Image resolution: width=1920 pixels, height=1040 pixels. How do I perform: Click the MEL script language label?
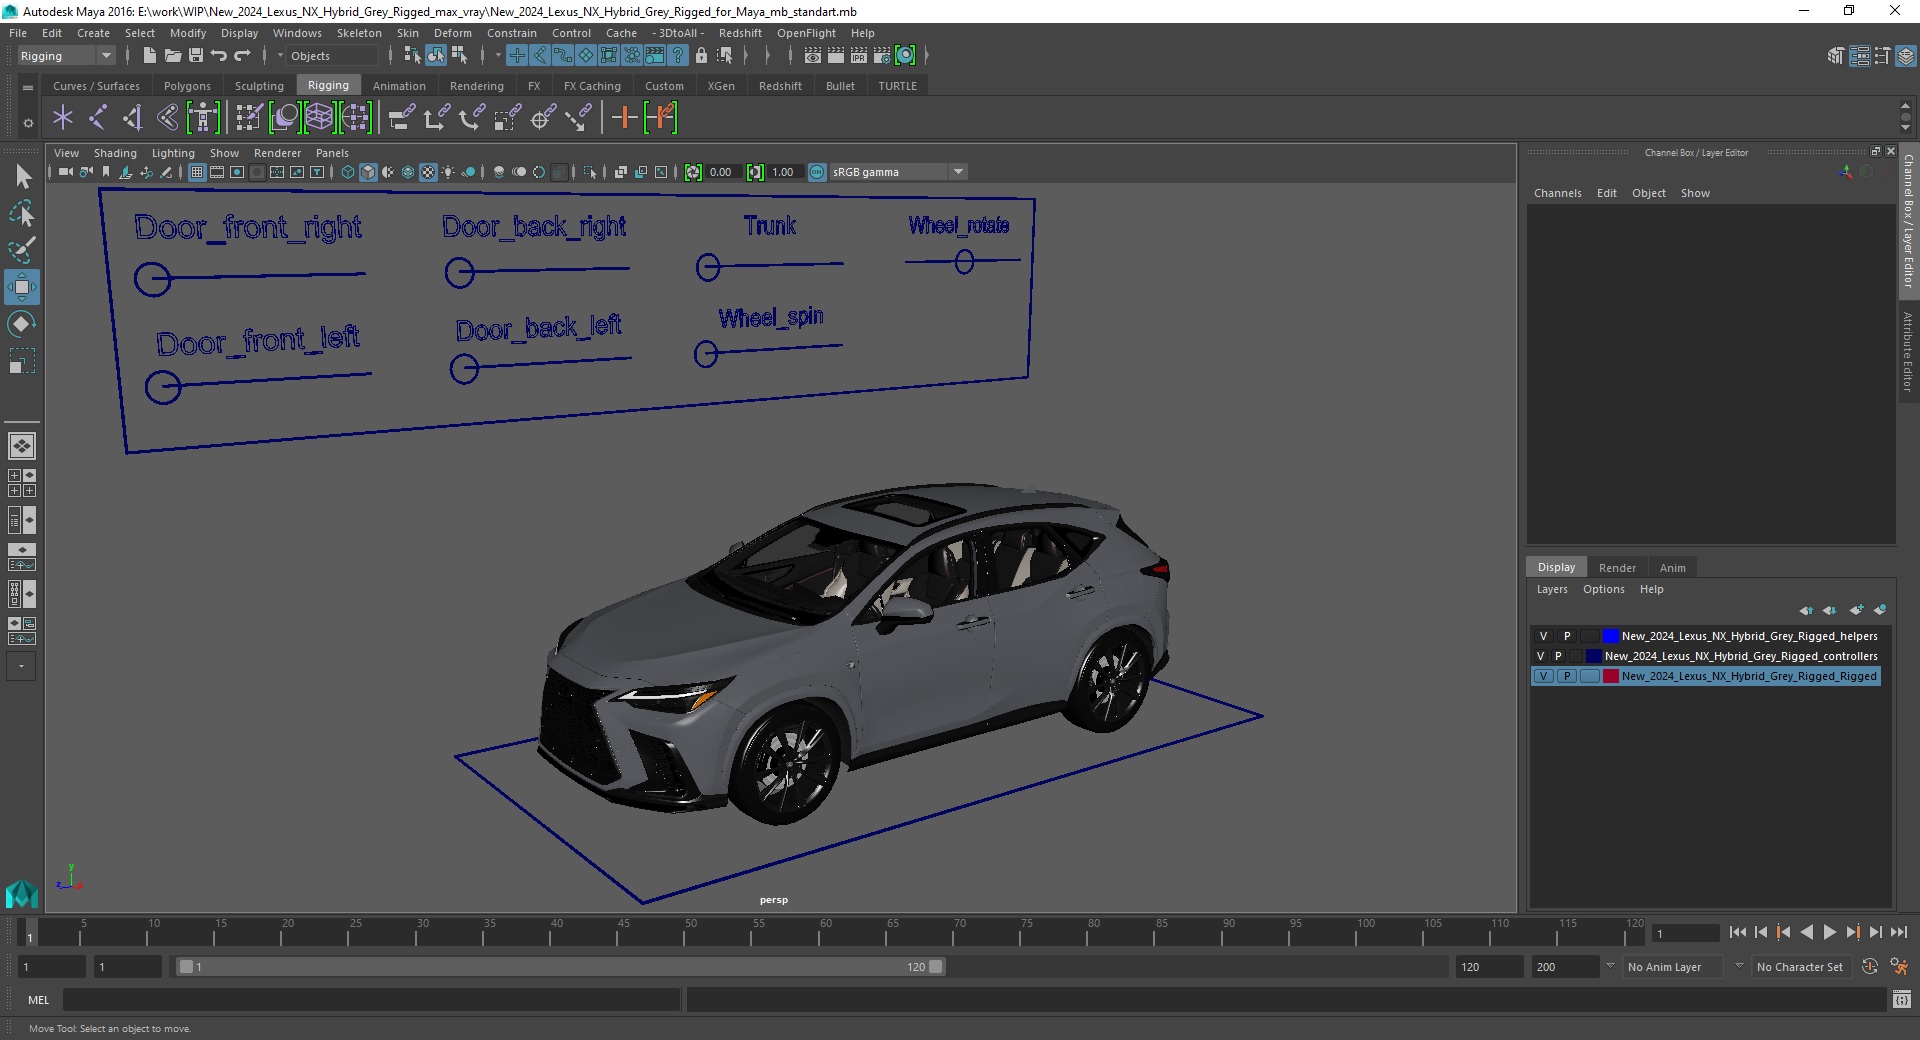coord(38,1000)
